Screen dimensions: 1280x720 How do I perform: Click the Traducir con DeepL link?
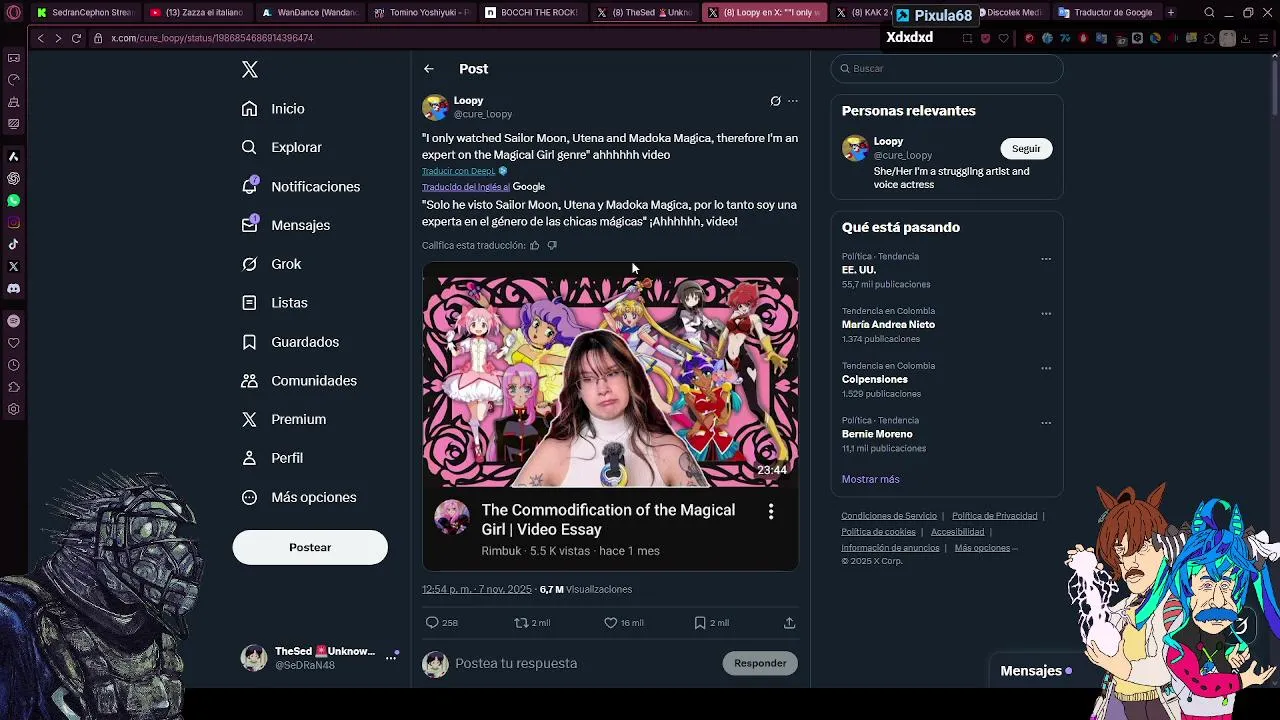(x=458, y=171)
